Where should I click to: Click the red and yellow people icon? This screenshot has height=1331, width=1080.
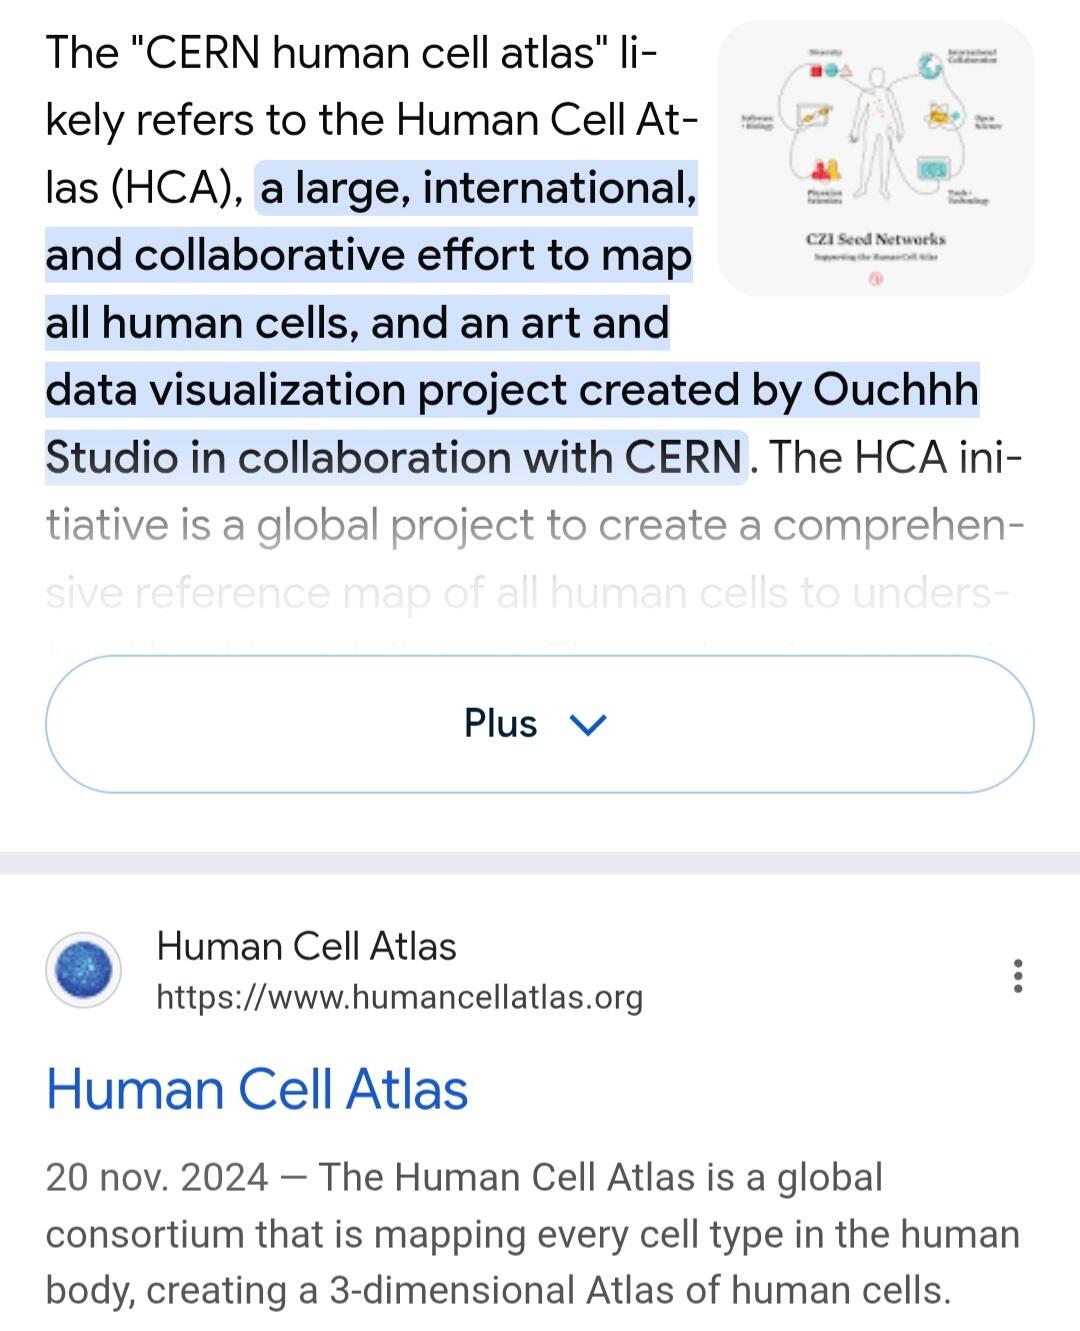point(825,169)
